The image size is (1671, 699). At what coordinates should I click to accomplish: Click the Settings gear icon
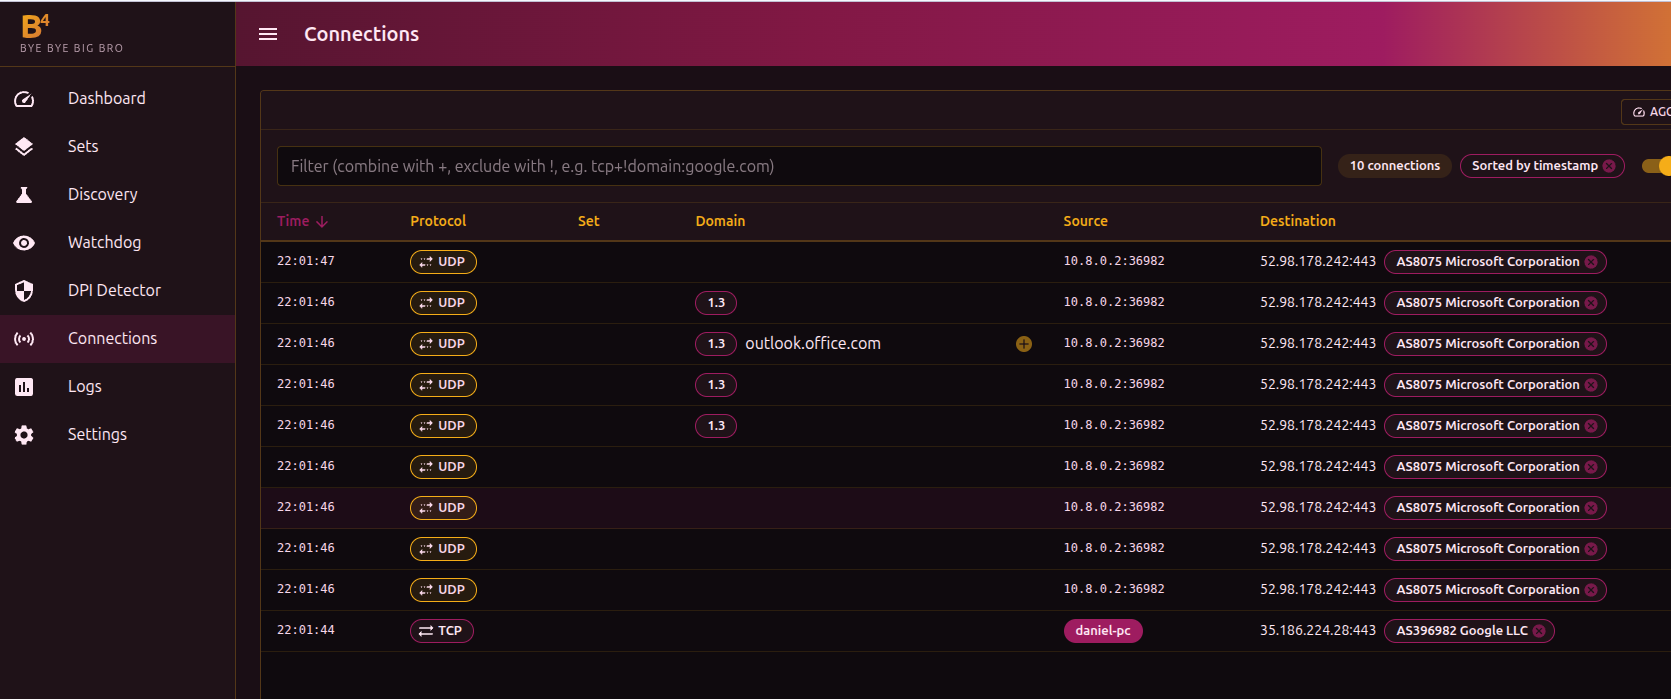[24, 435]
